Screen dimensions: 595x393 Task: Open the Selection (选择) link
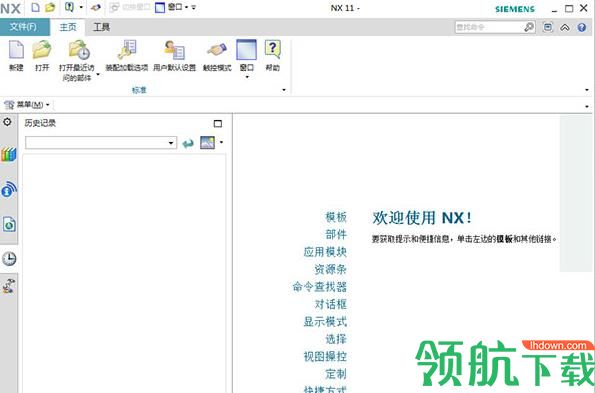pyautogui.click(x=336, y=339)
